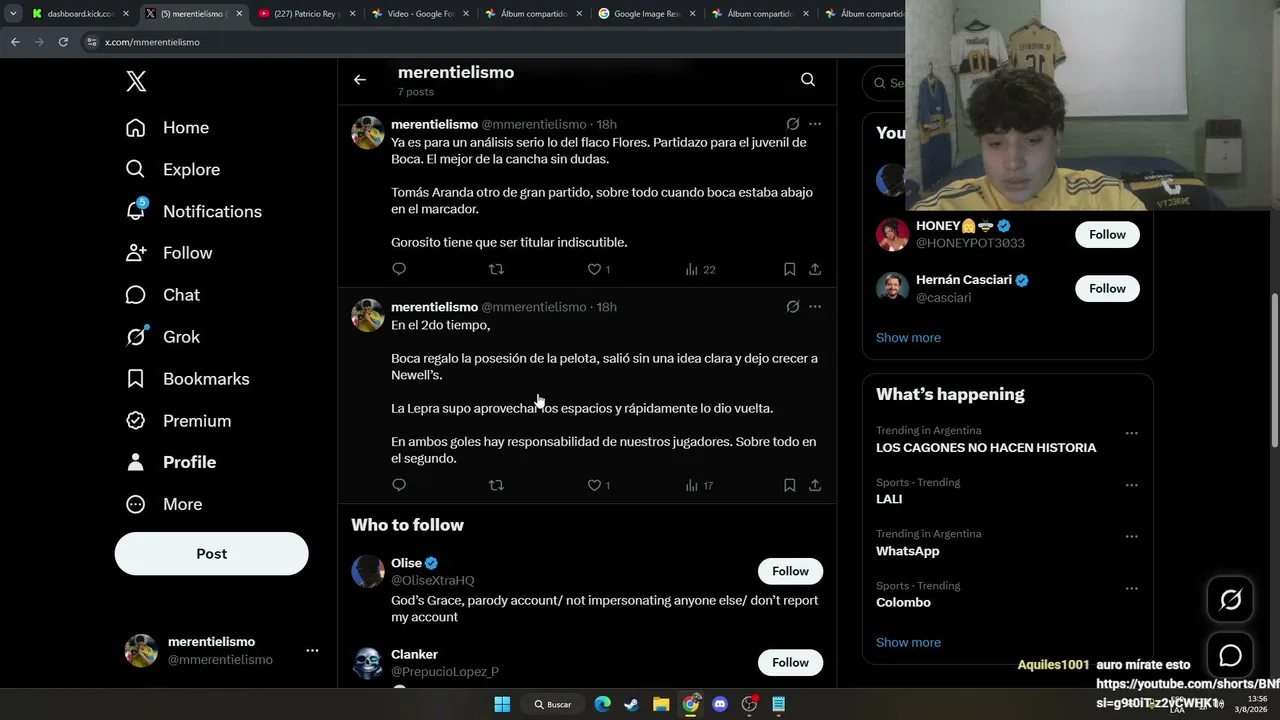Open the WhatsApp trending topic
Viewport: 1280px width, 720px height.
pos(908,551)
